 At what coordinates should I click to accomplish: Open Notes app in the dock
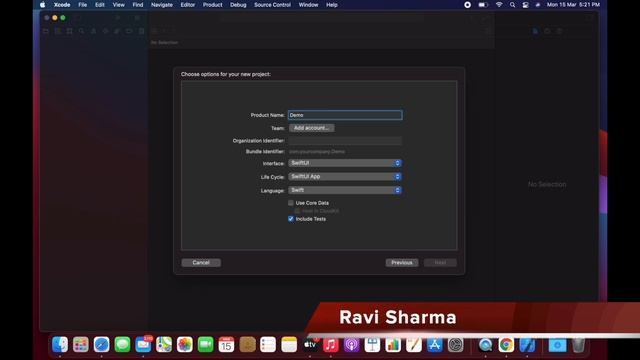tap(289, 344)
